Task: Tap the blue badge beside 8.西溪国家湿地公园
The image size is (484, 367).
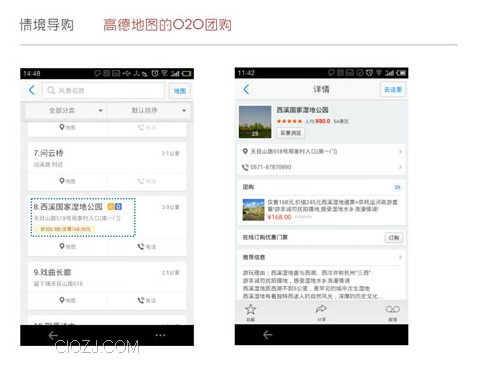Action: [118, 207]
